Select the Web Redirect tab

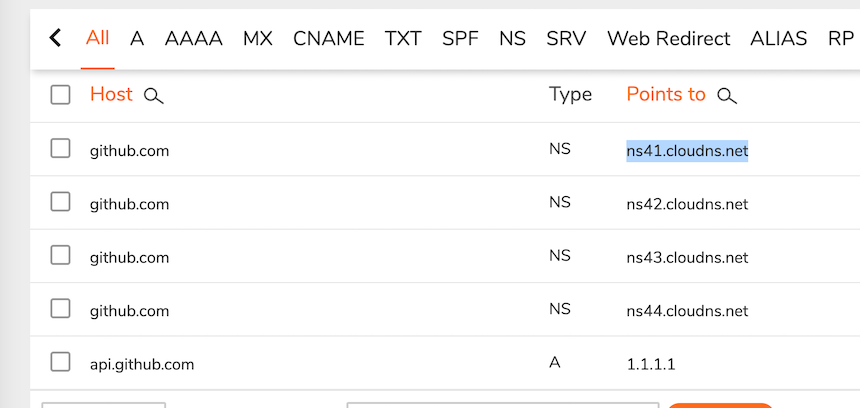pyautogui.click(x=669, y=39)
